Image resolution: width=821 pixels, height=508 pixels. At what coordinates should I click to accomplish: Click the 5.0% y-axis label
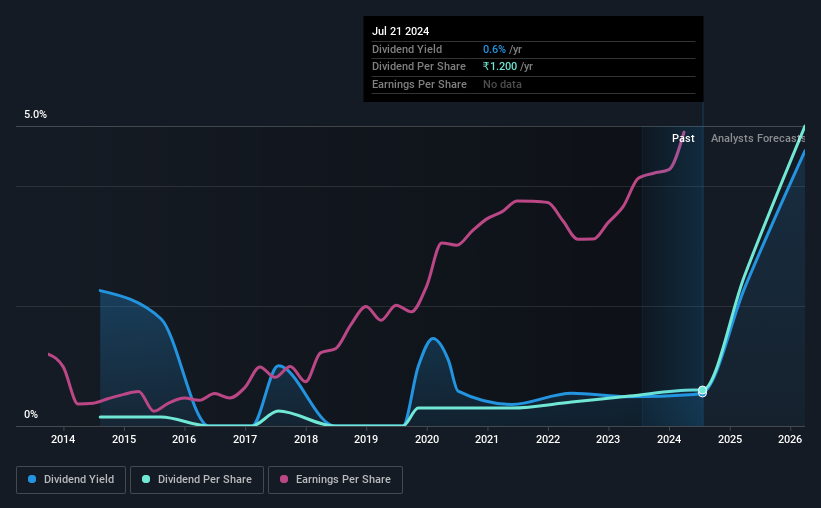click(35, 114)
